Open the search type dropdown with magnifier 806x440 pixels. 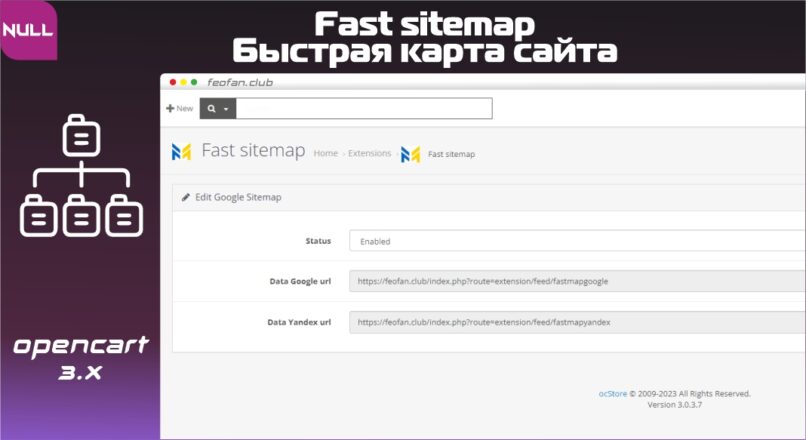tap(218, 108)
